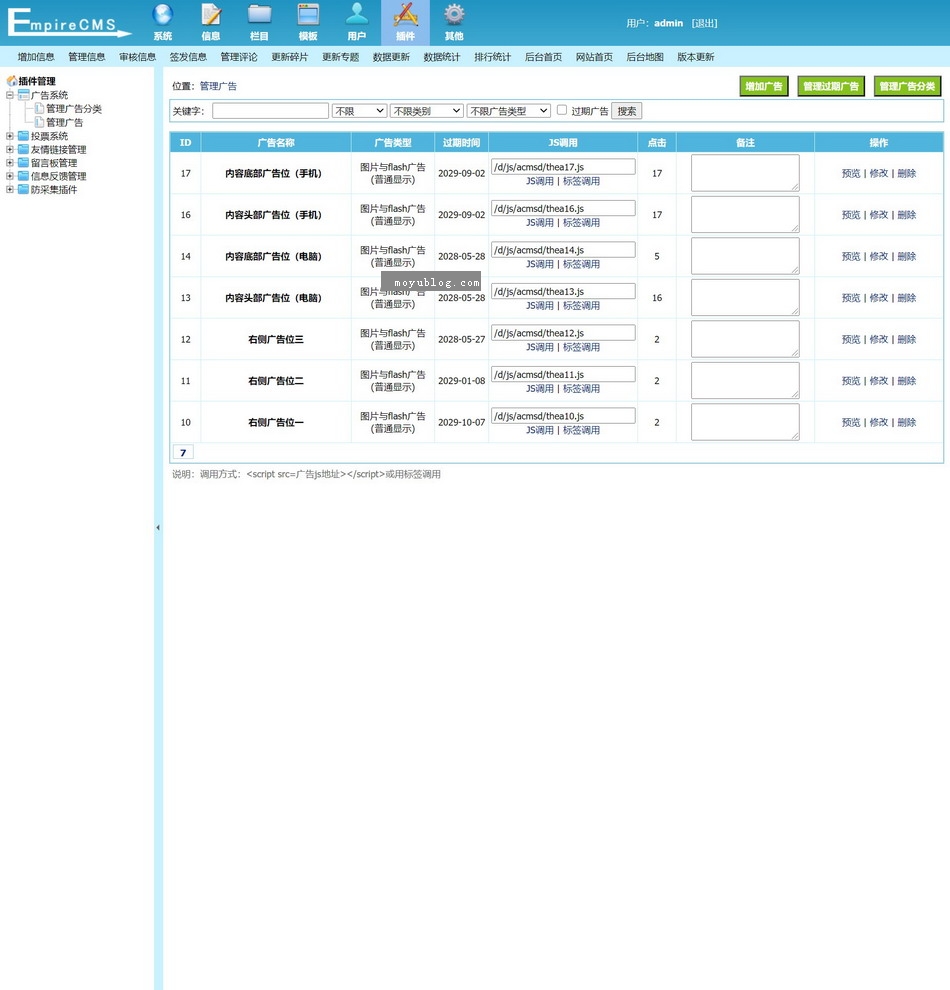This screenshot has height=990, width=950.
Task: Click 删除 for 右侧广告位二
Action: point(906,381)
